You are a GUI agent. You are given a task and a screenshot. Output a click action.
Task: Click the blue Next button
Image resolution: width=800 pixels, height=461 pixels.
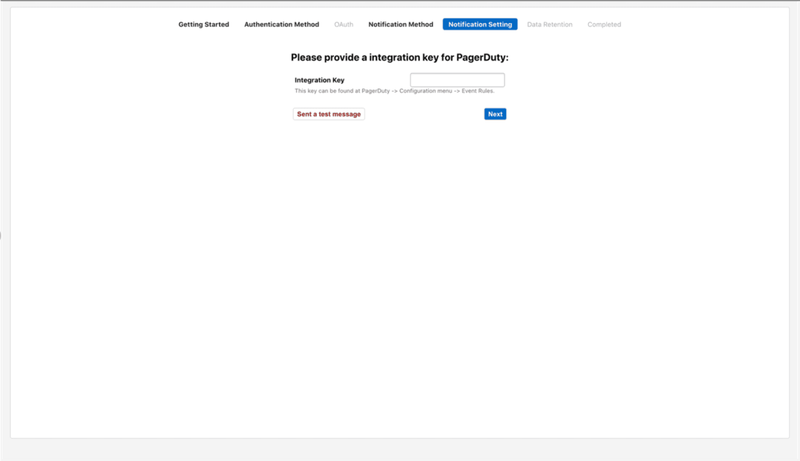coord(495,114)
